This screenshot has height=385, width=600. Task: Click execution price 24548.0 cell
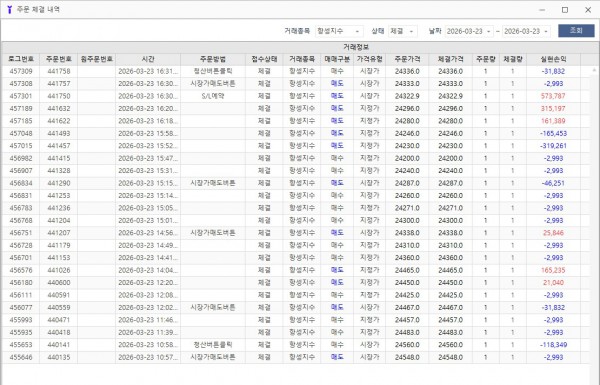(x=450, y=357)
